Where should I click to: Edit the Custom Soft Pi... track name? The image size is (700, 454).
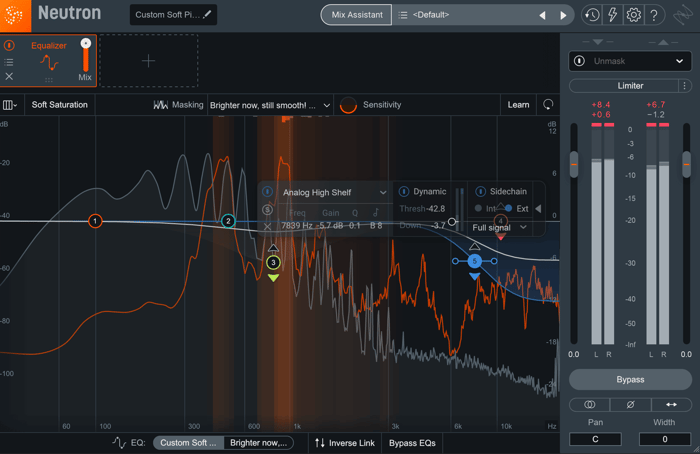point(173,15)
